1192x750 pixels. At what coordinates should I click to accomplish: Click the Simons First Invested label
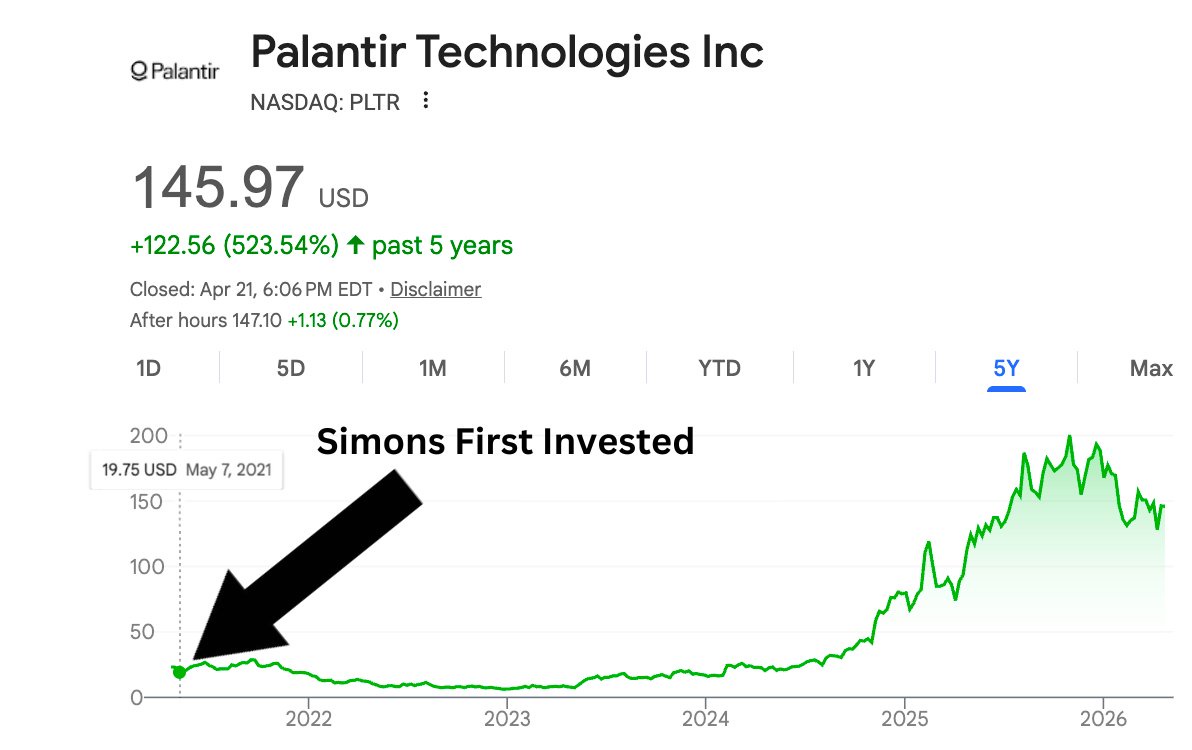pyautogui.click(x=505, y=441)
